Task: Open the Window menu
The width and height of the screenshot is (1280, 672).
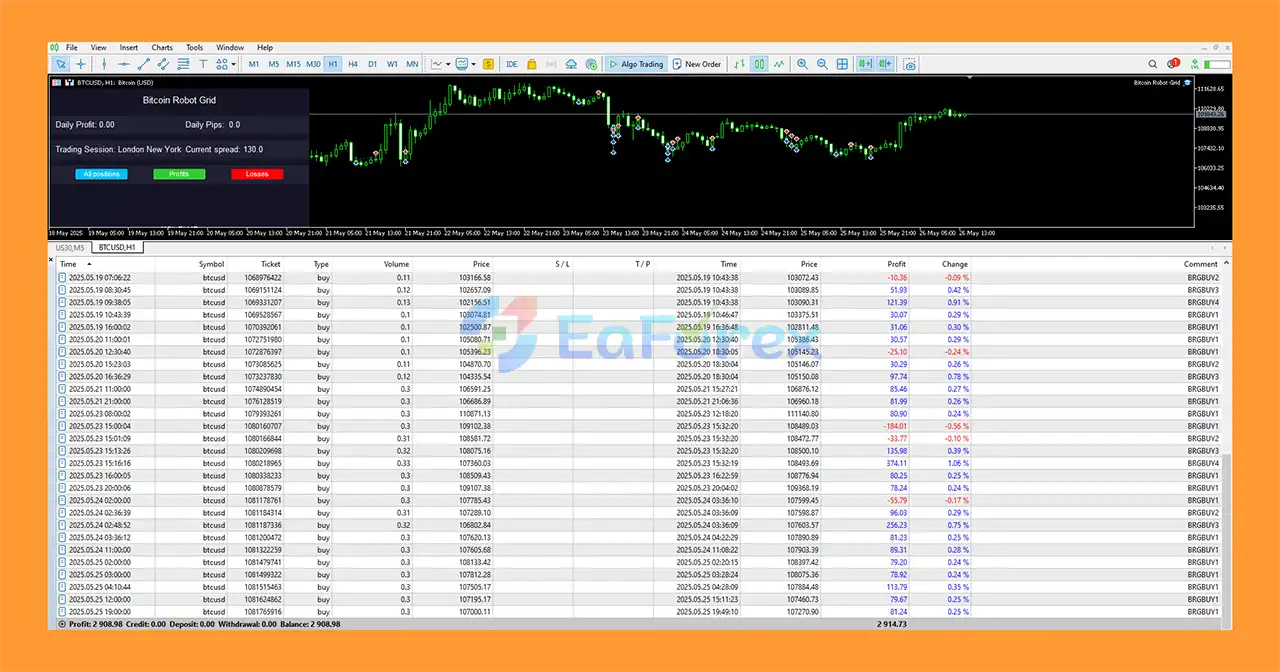Action: (230, 47)
